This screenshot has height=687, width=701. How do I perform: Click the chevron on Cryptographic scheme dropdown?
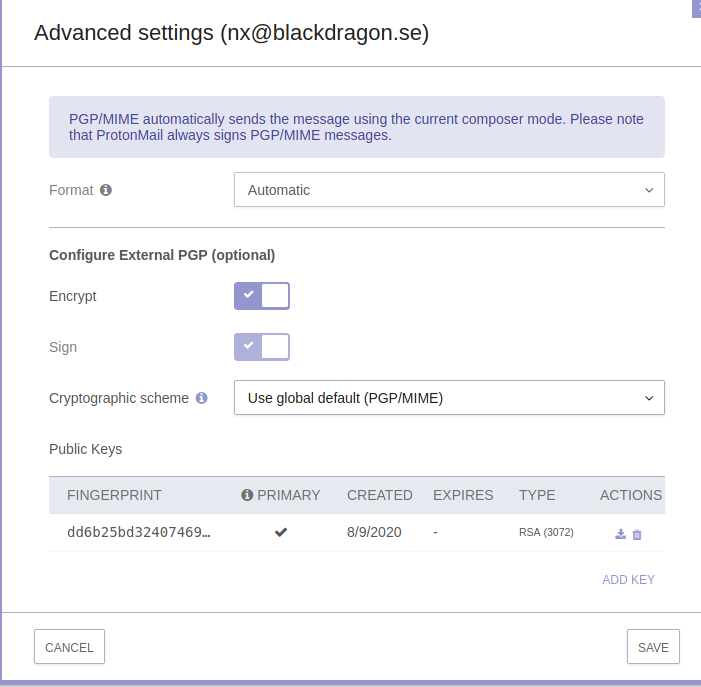pos(649,398)
